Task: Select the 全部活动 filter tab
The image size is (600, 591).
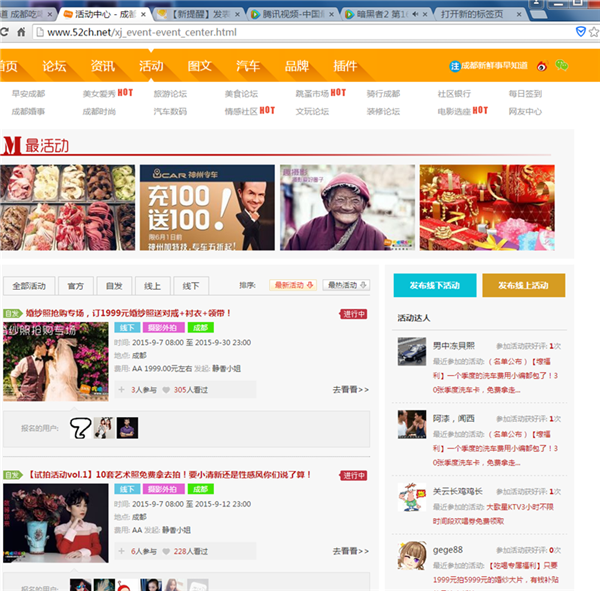Action: [x=29, y=286]
